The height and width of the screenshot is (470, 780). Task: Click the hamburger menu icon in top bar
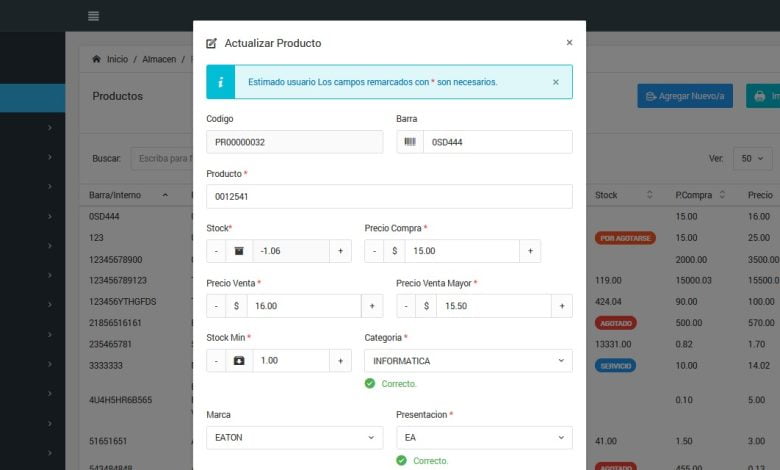[x=93, y=16]
